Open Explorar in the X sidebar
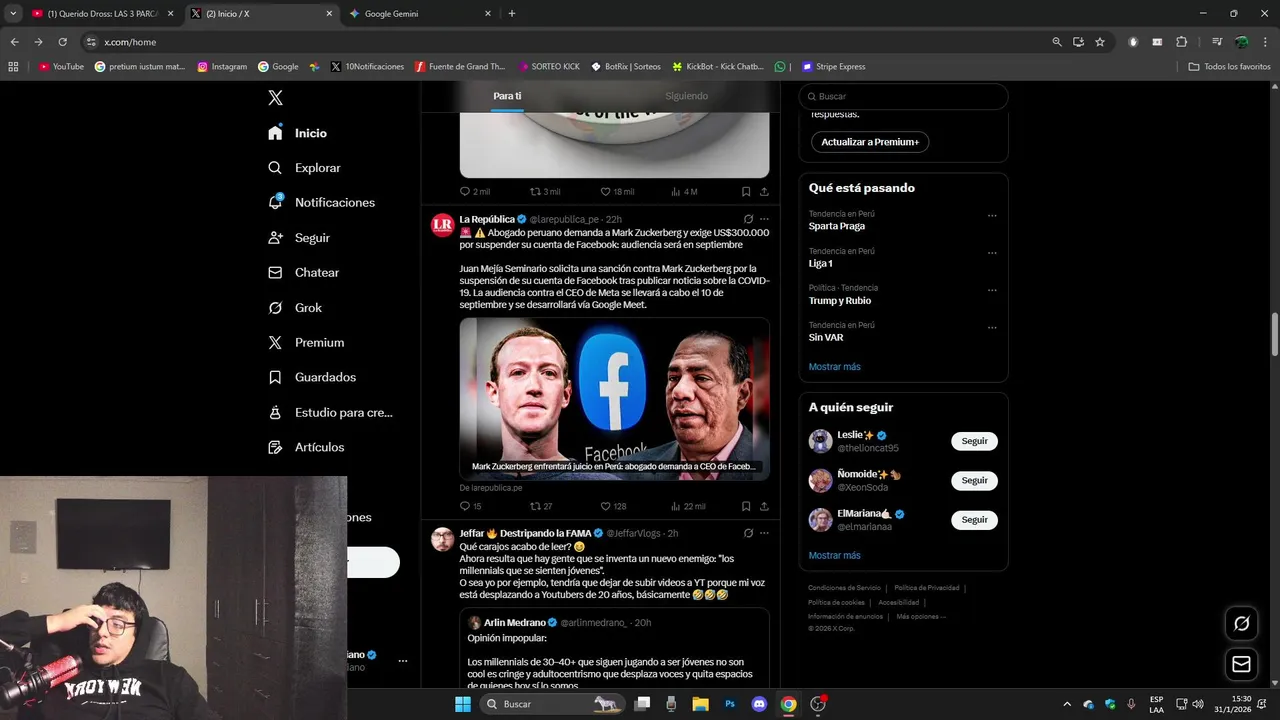 coord(305,168)
